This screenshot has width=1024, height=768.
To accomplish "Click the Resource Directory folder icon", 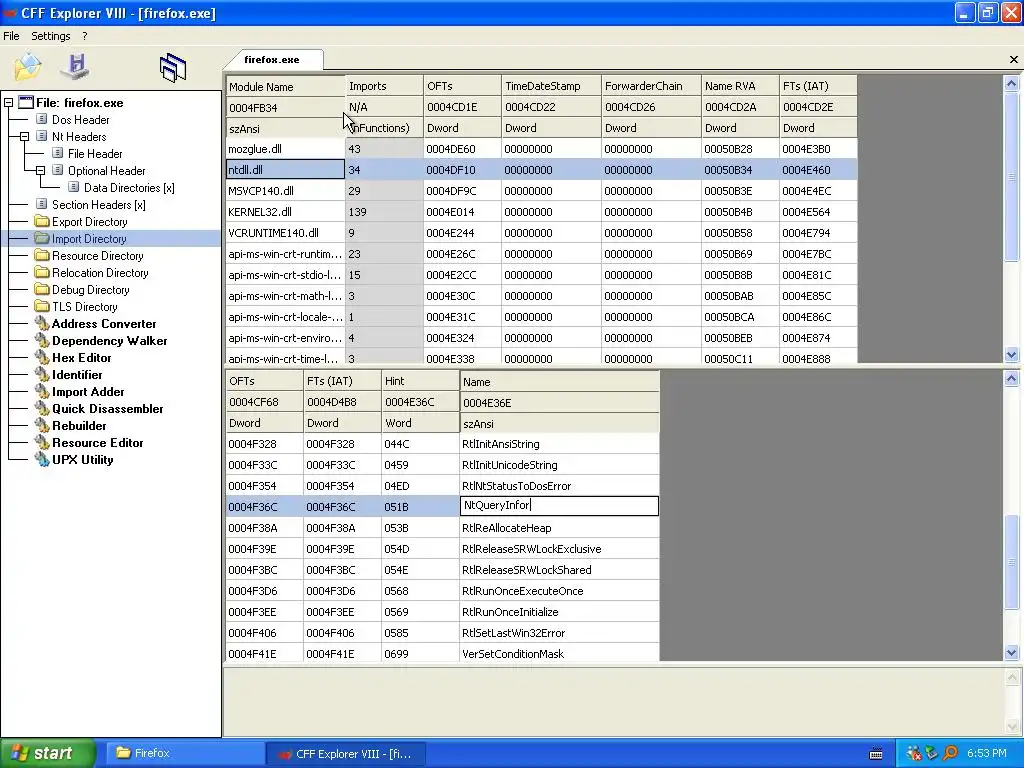I will (x=42, y=255).
